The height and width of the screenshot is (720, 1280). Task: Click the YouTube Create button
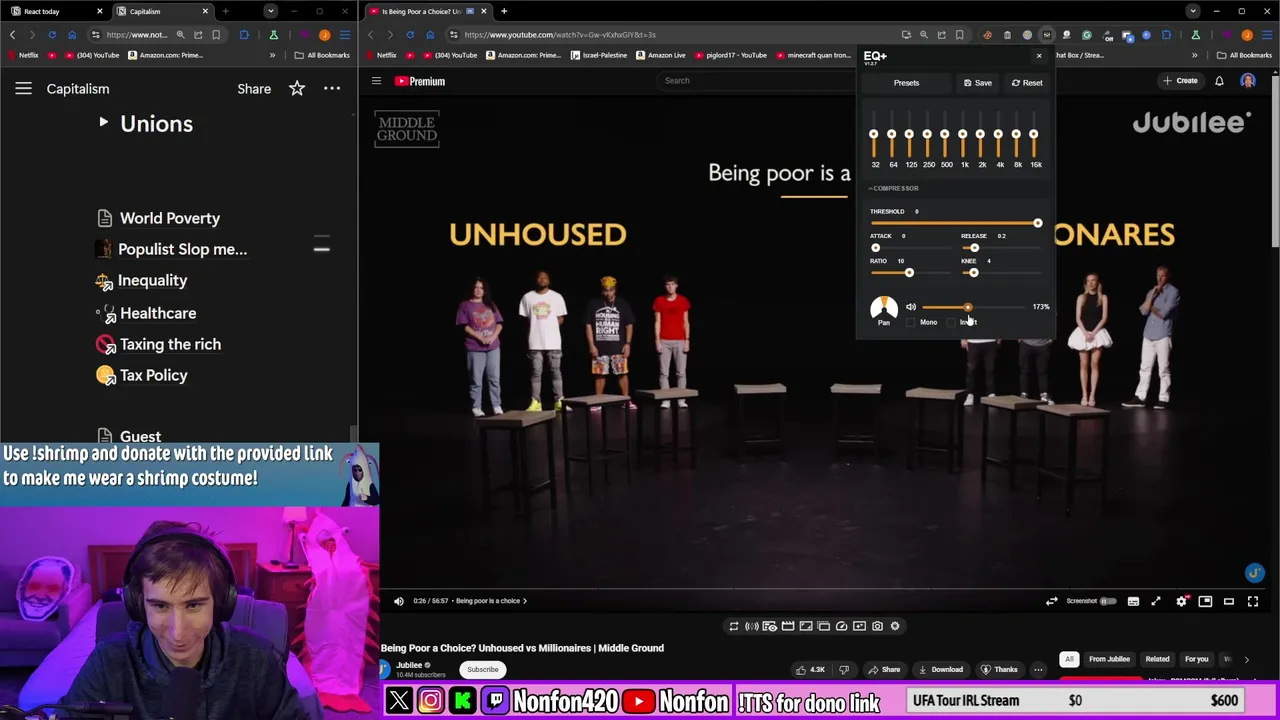click(1180, 81)
